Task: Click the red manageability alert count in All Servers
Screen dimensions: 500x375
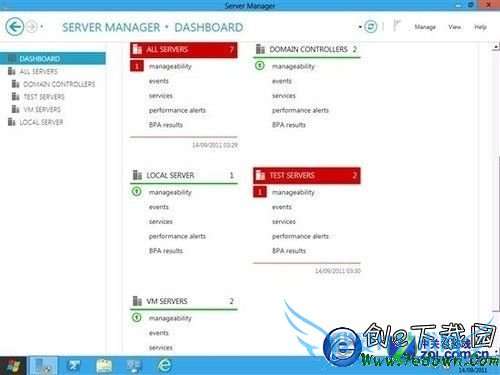Action: pos(137,66)
